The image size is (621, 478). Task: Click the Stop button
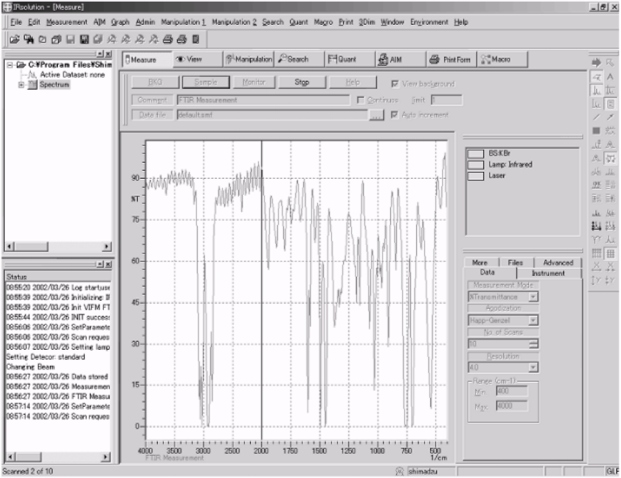(302, 82)
